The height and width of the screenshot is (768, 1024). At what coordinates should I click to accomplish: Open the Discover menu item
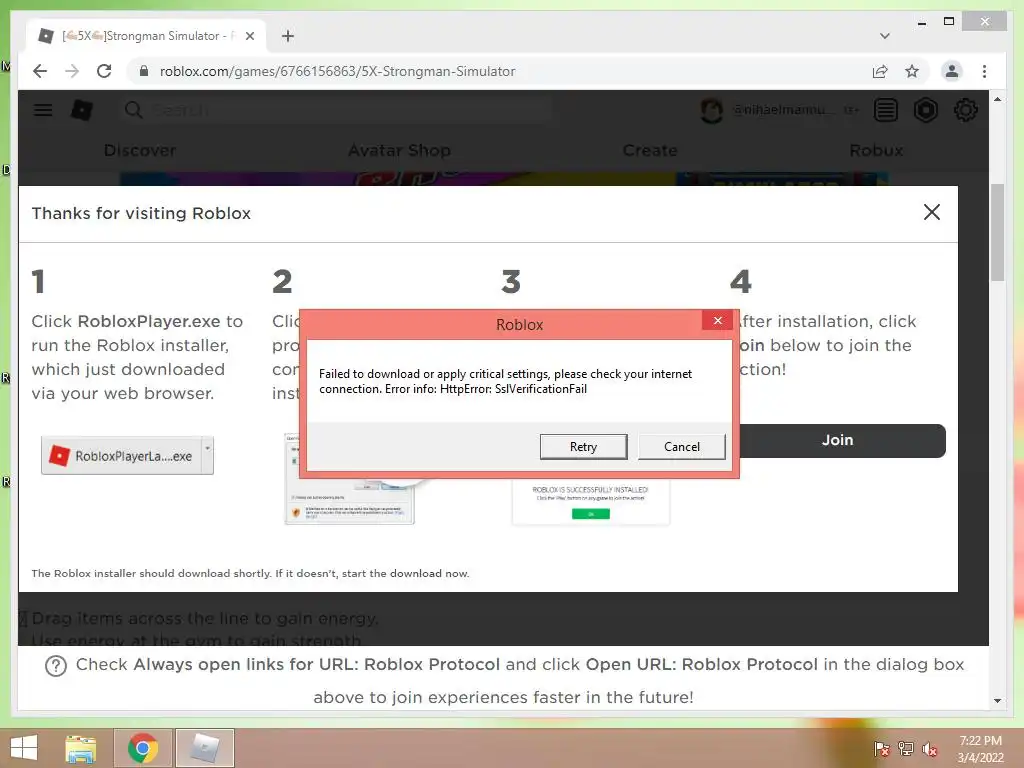pyautogui.click(x=140, y=150)
